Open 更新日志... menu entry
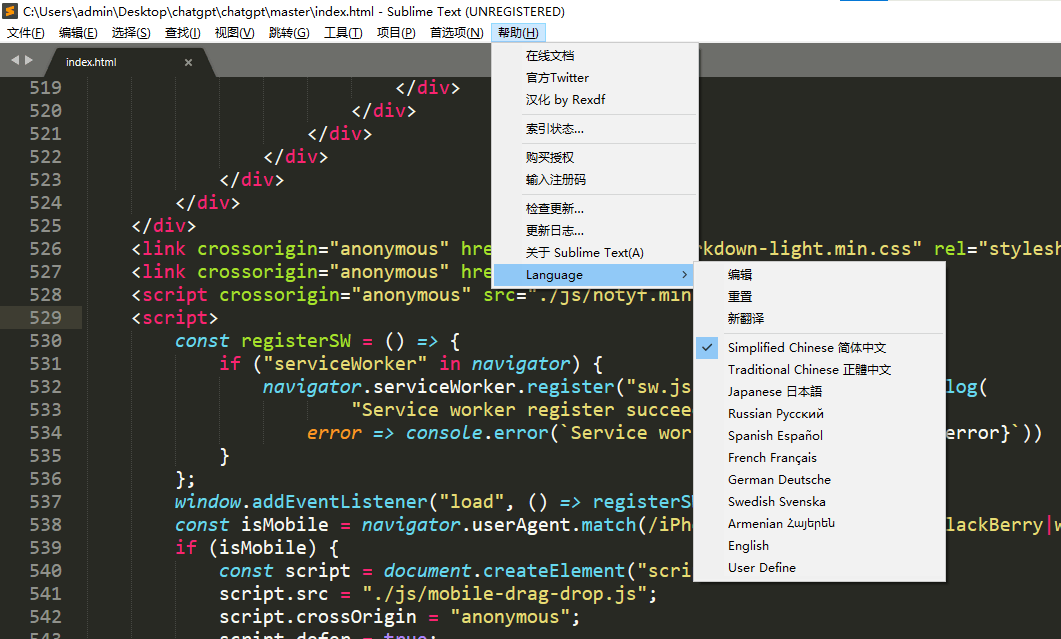1061x639 pixels. [x=595, y=230]
